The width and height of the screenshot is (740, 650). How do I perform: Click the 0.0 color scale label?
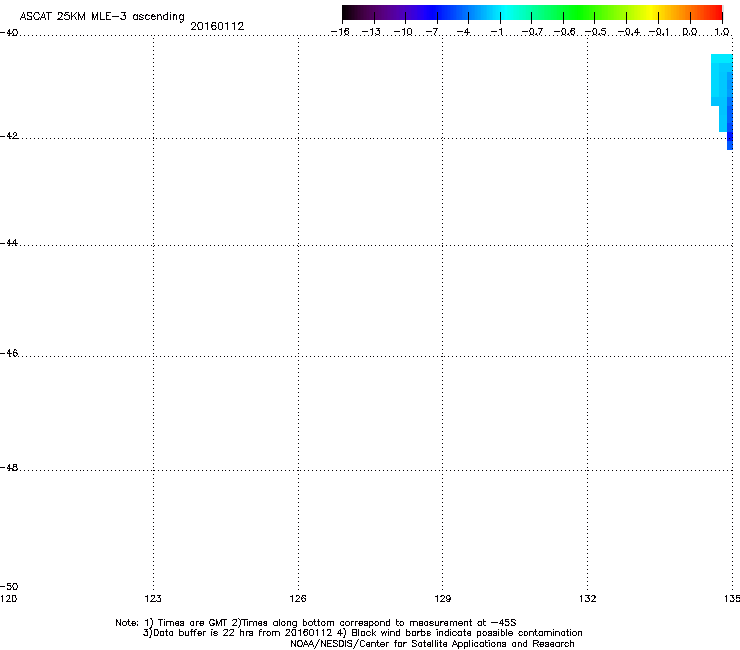pyautogui.click(x=690, y=32)
